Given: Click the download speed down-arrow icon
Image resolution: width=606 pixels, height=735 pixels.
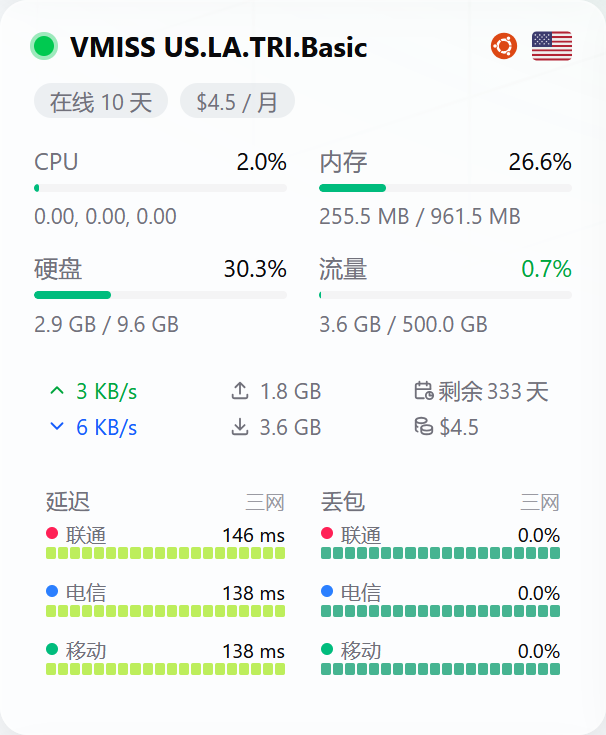Looking at the screenshot, I should (57, 426).
